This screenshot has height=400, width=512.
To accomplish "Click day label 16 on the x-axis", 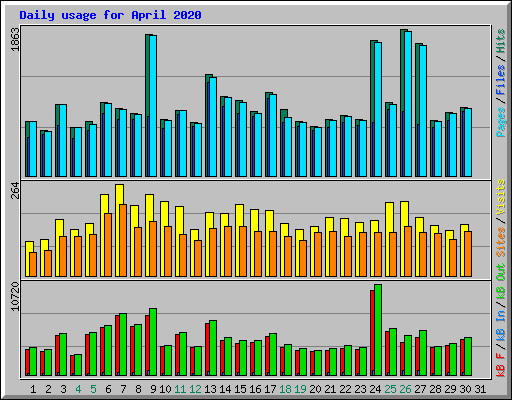I will point(255,389).
